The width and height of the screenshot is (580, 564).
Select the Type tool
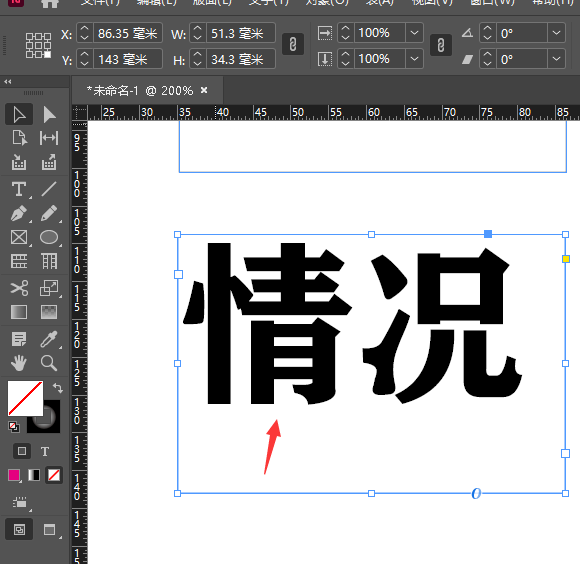tap(19, 189)
